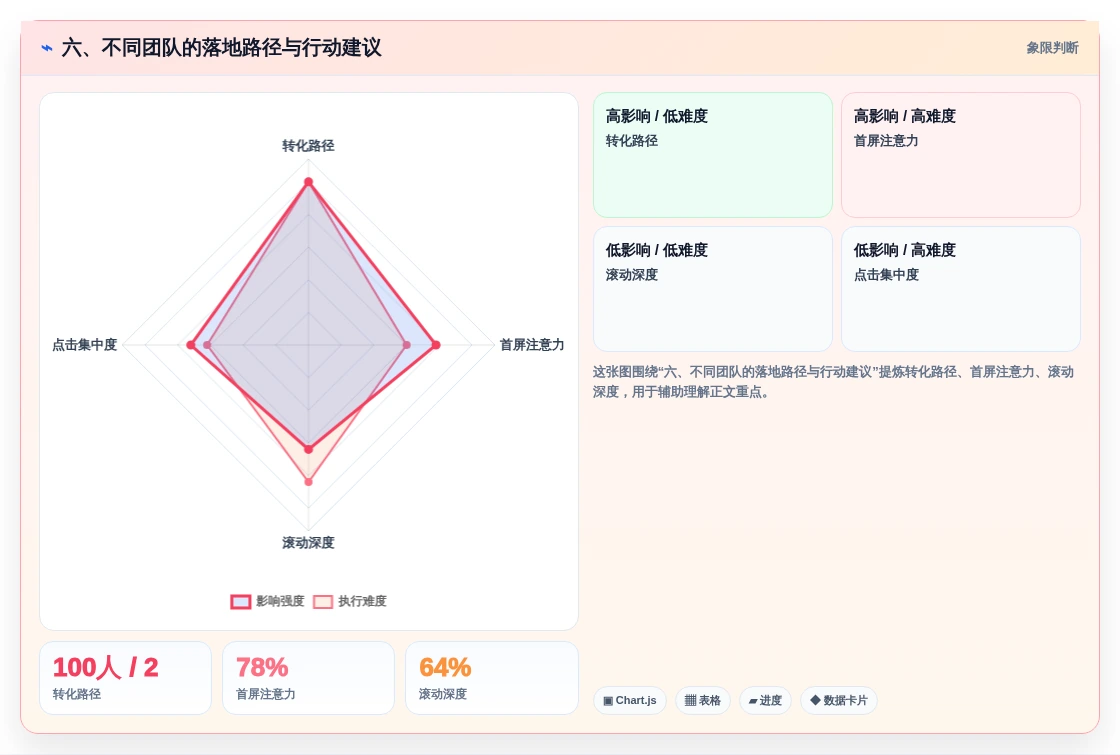Click the 点击集中度 axis label on radar chart
This screenshot has width=1120, height=755.
(84, 345)
